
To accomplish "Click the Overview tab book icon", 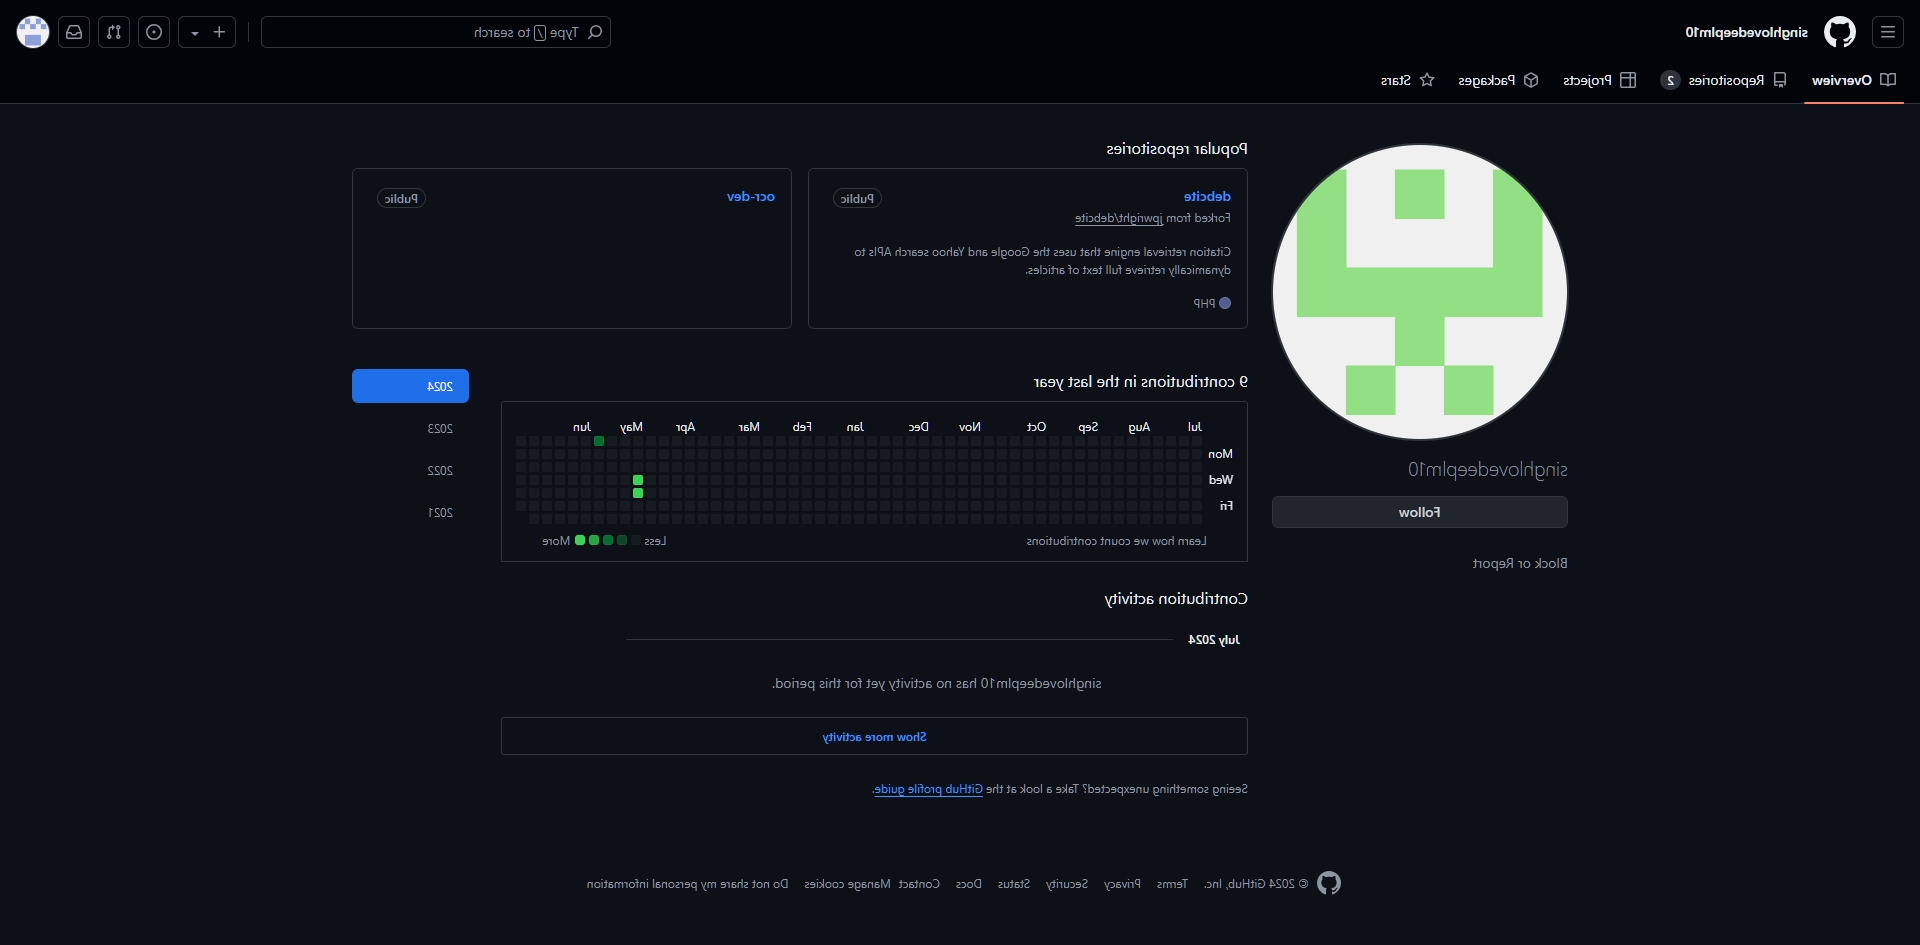I will coord(1888,80).
